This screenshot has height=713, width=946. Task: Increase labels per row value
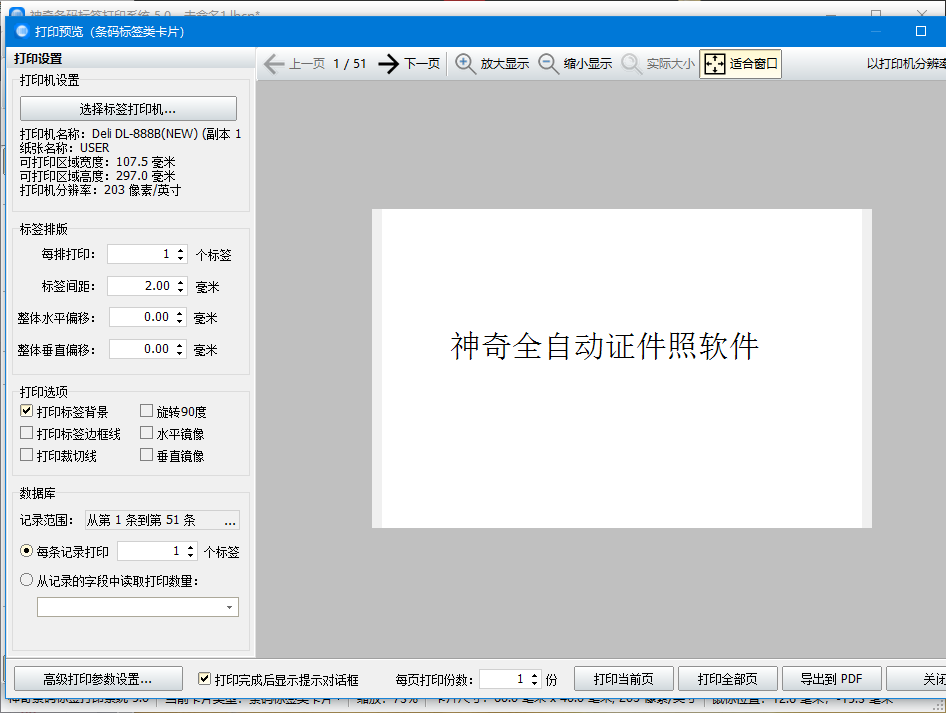click(180, 250)
